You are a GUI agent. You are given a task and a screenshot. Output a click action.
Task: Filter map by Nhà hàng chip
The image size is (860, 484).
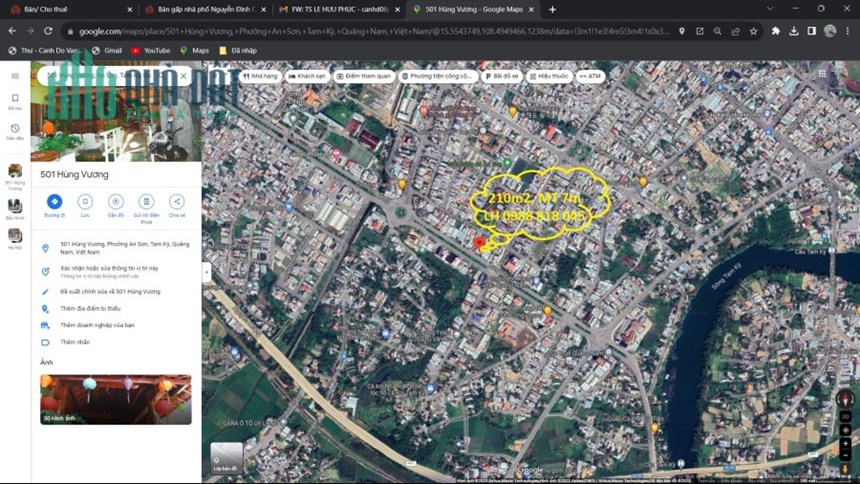(261, 76)
